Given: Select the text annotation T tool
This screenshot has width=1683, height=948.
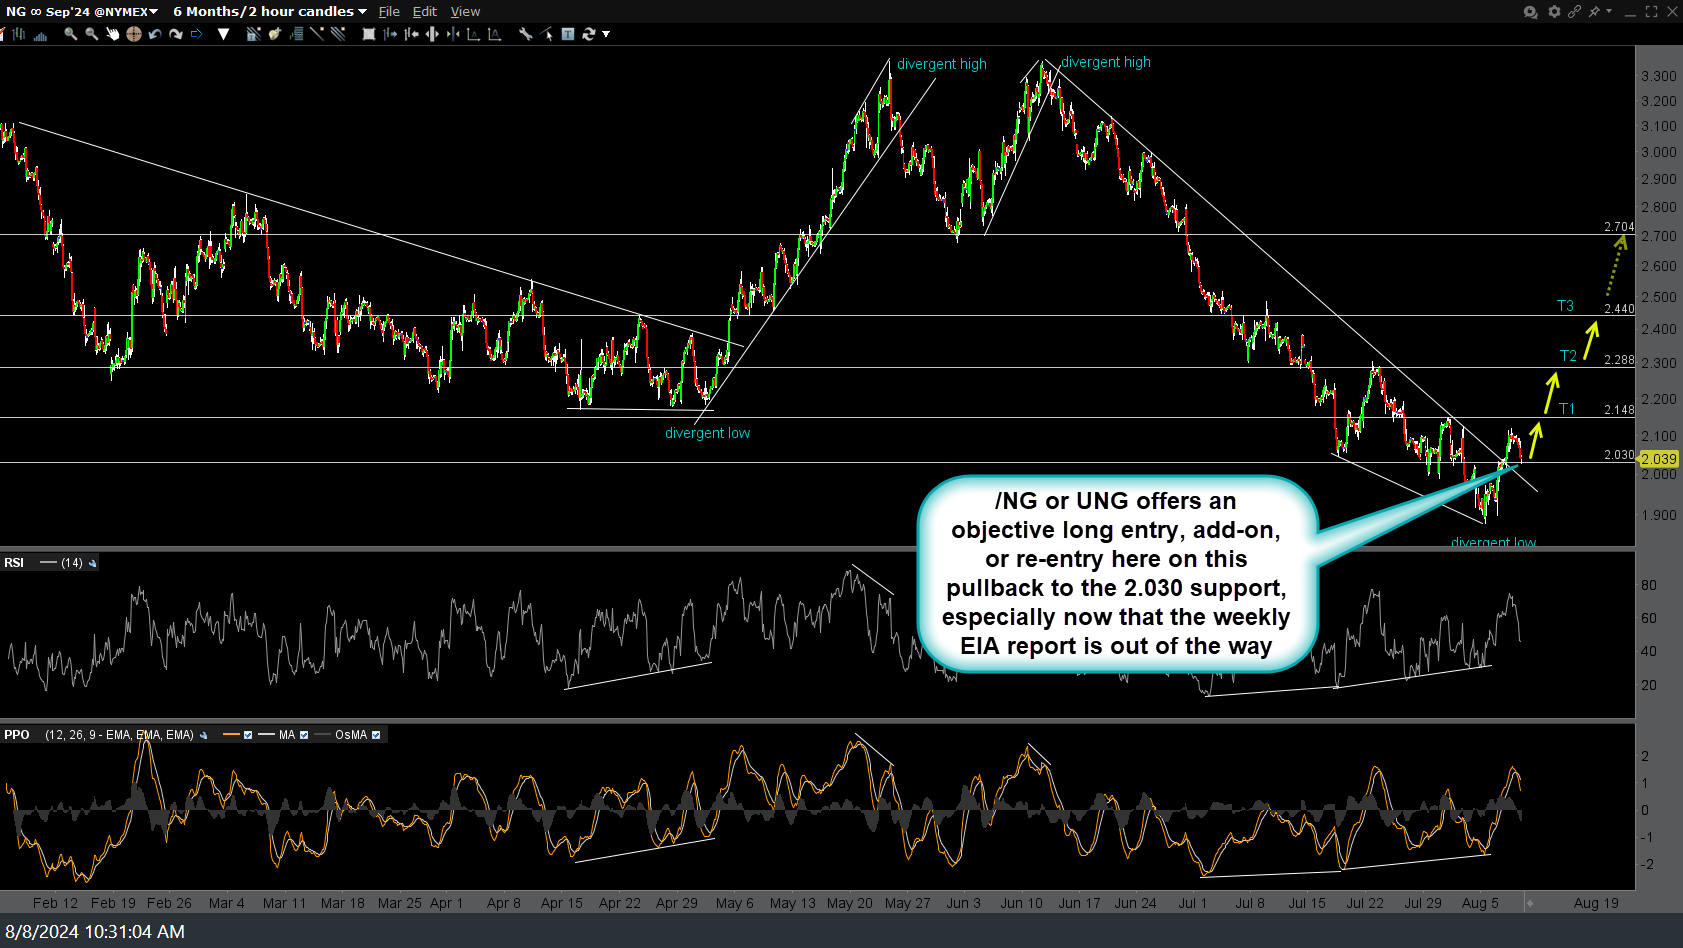Looking at the screenshot, I should [567, 34].
